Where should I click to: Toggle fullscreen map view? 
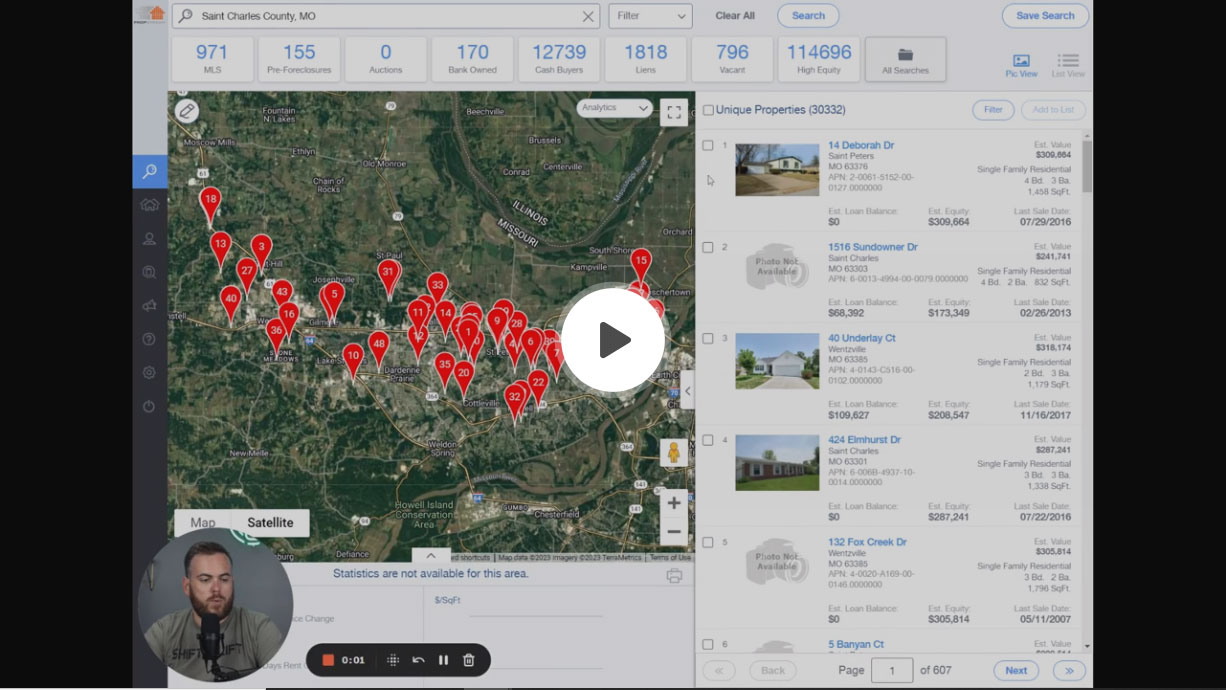click(674, 112)
